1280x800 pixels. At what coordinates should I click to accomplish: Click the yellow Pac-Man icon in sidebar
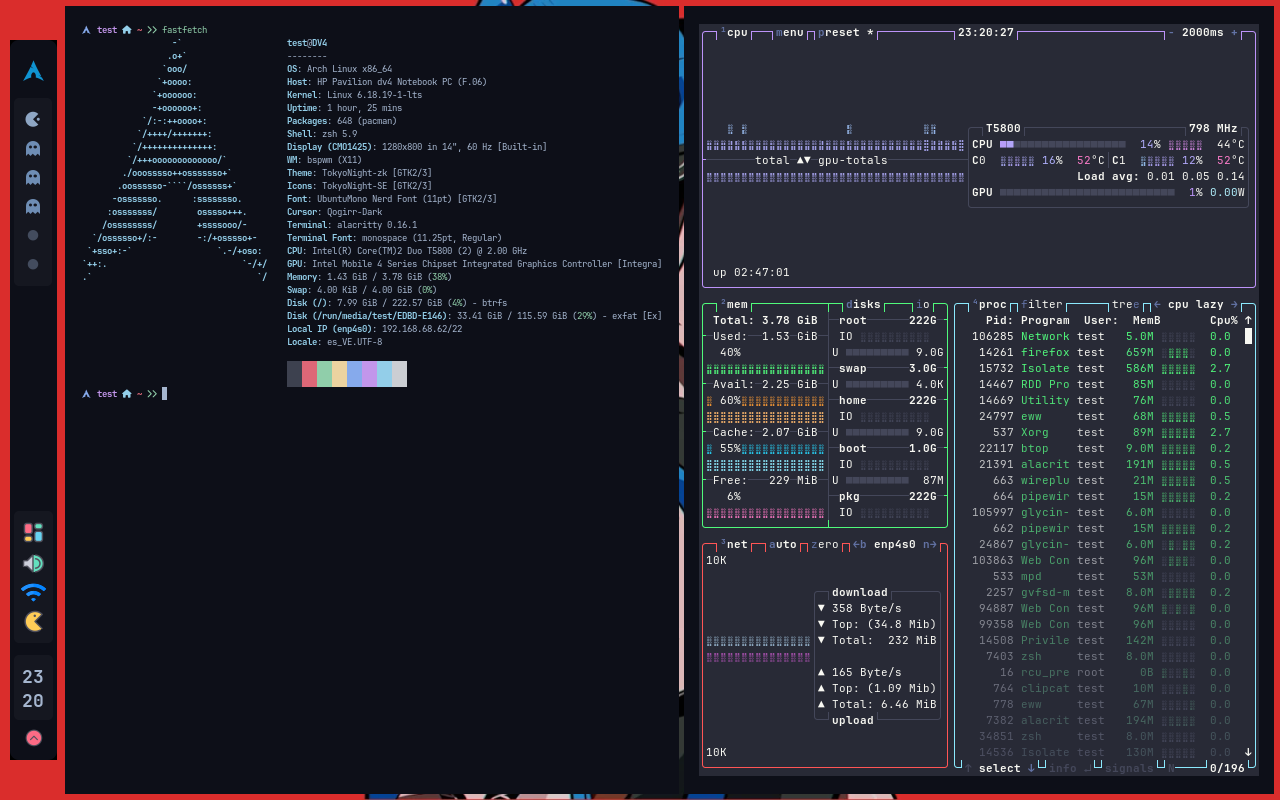tap(34, 621)
